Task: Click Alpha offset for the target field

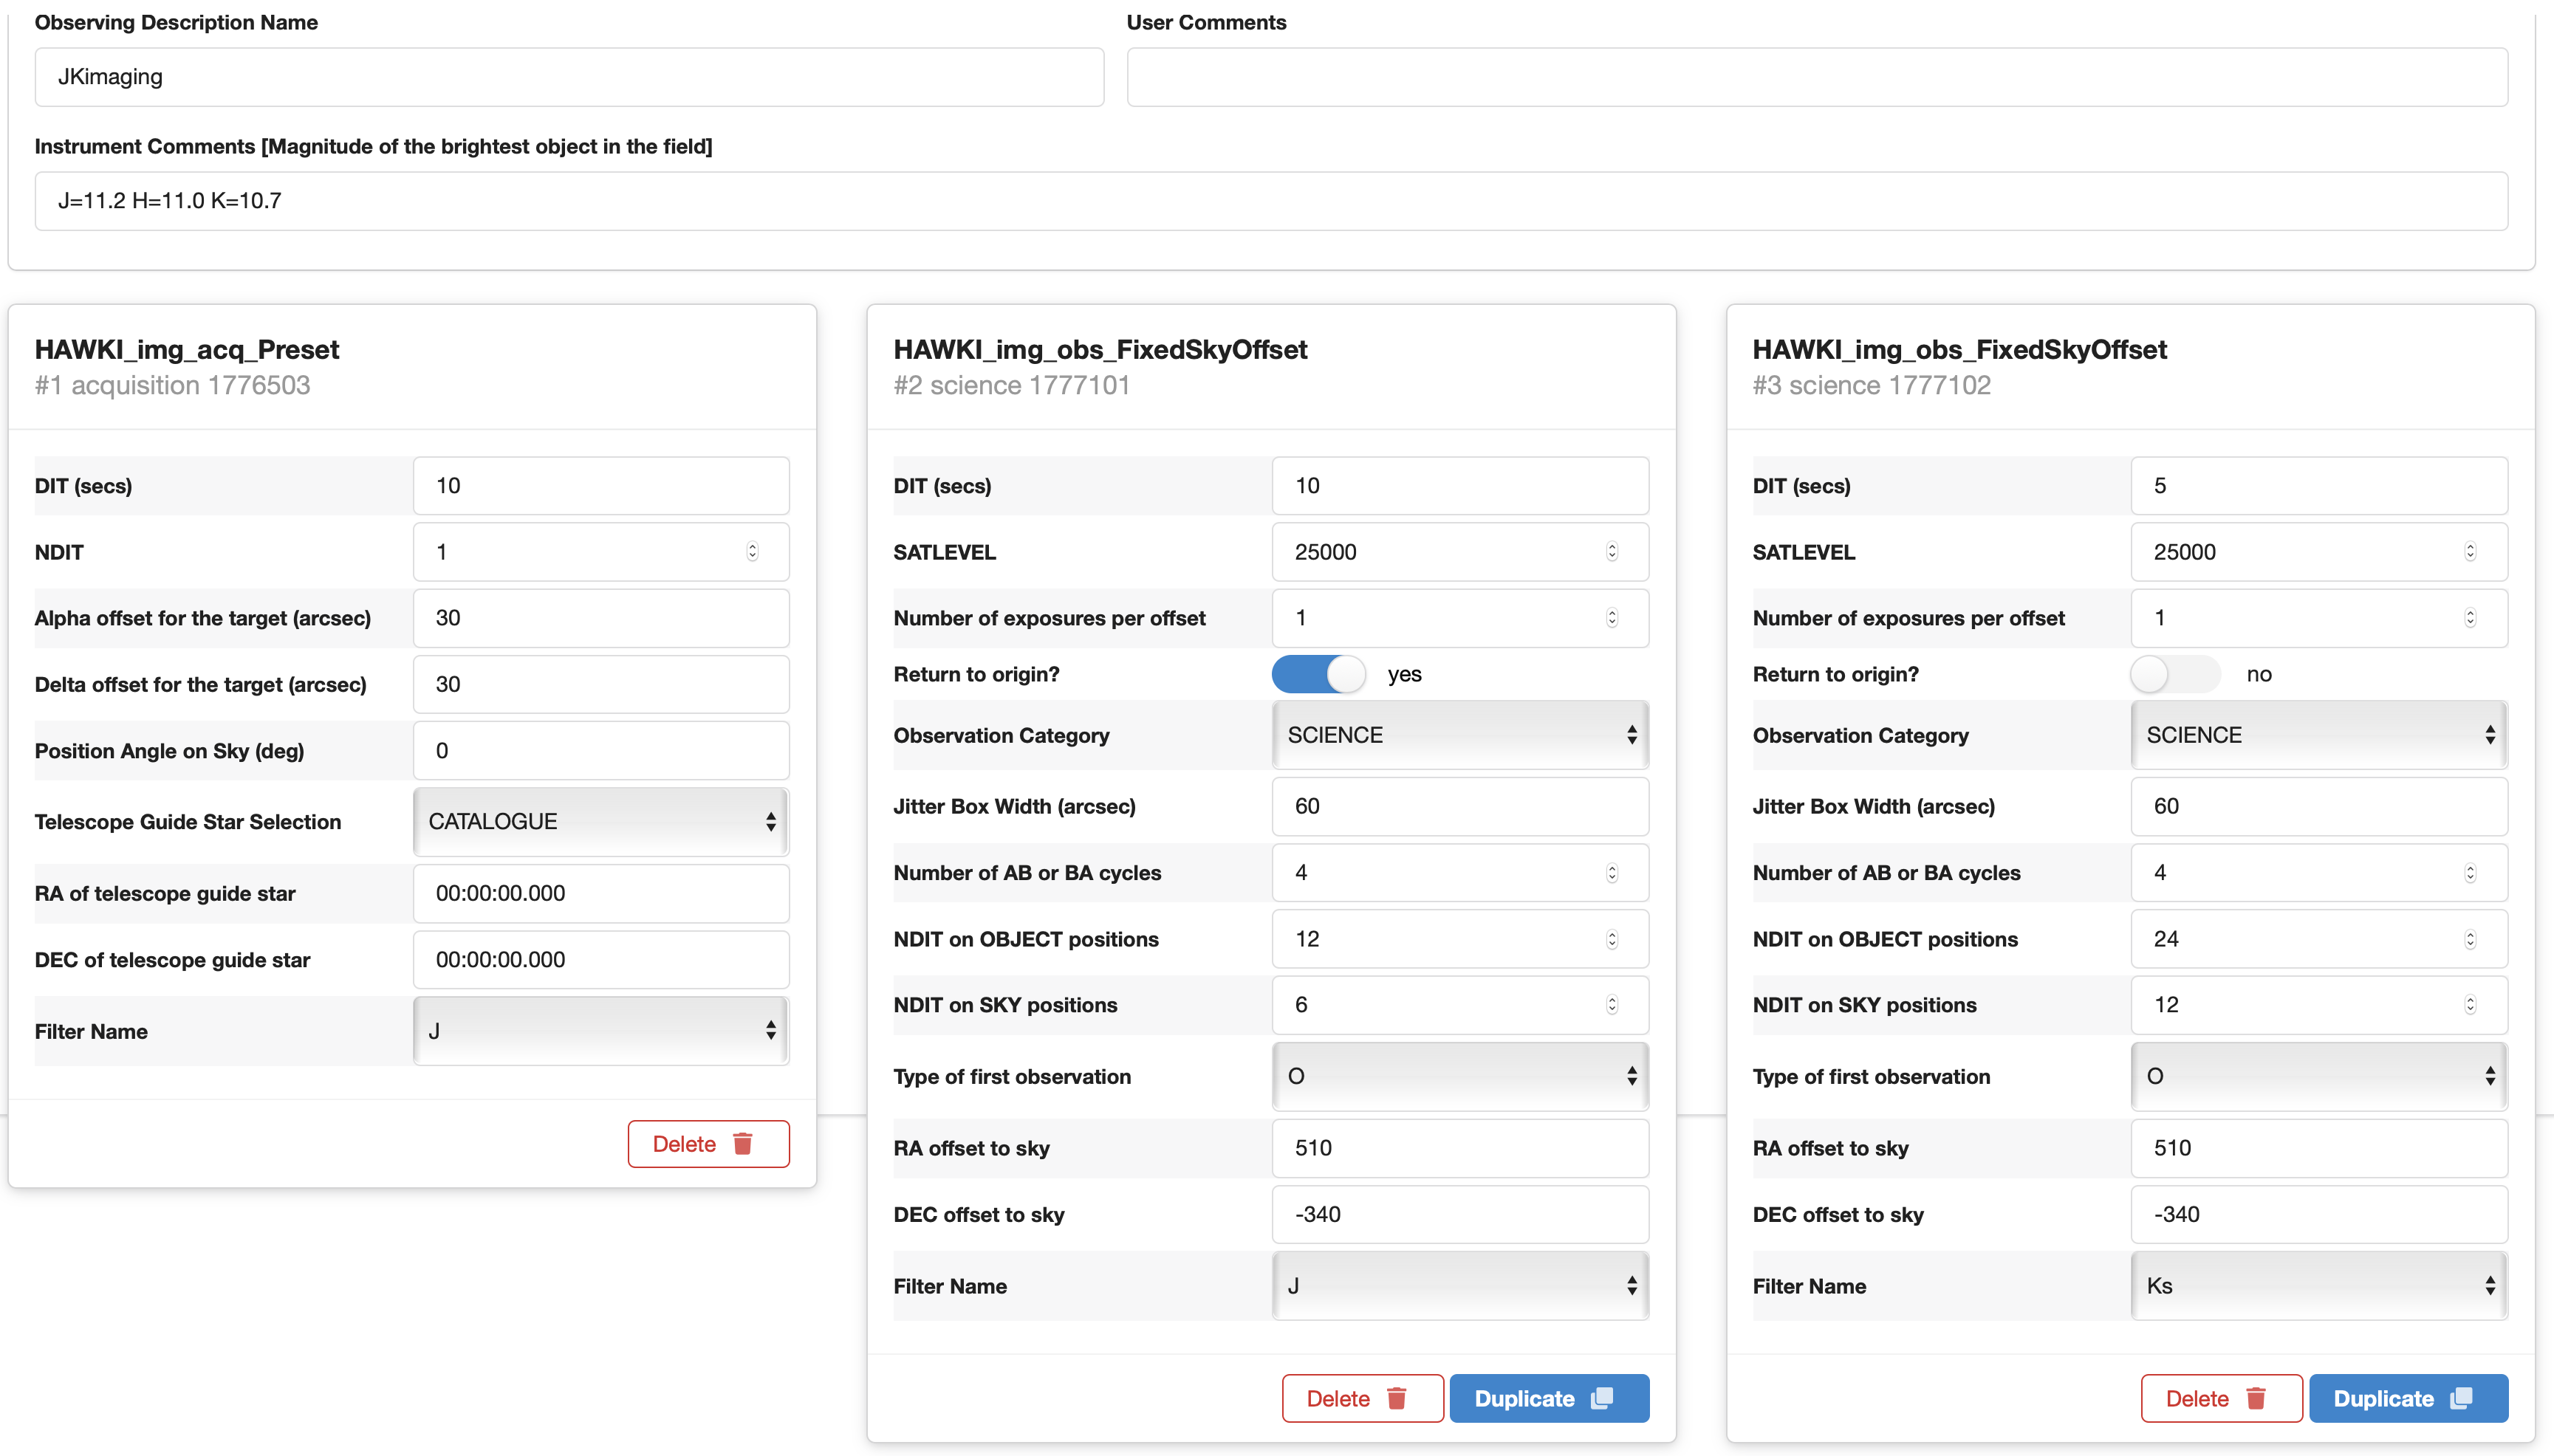Action: [601, 618]
